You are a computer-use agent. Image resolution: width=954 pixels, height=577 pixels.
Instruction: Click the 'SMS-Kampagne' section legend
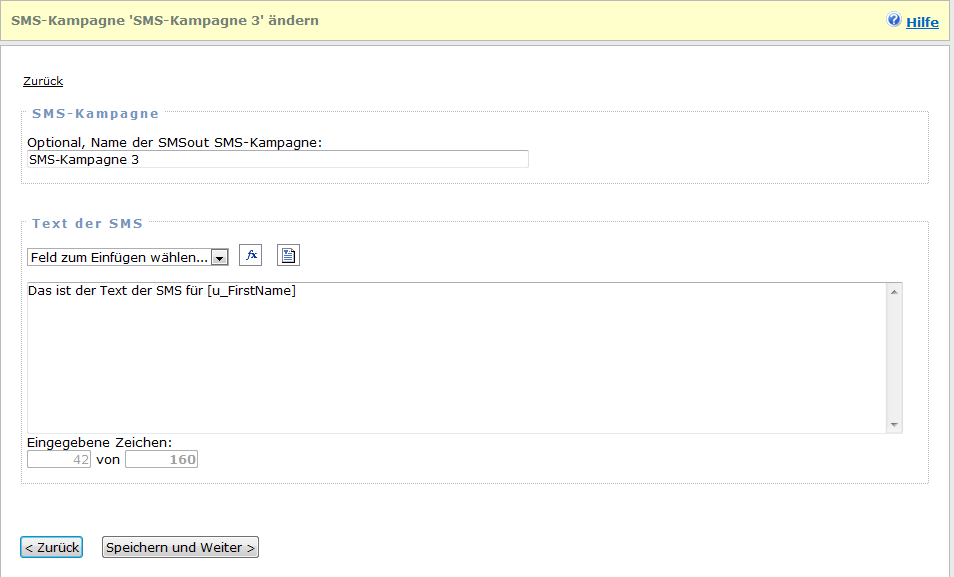(x=95, y=113)
